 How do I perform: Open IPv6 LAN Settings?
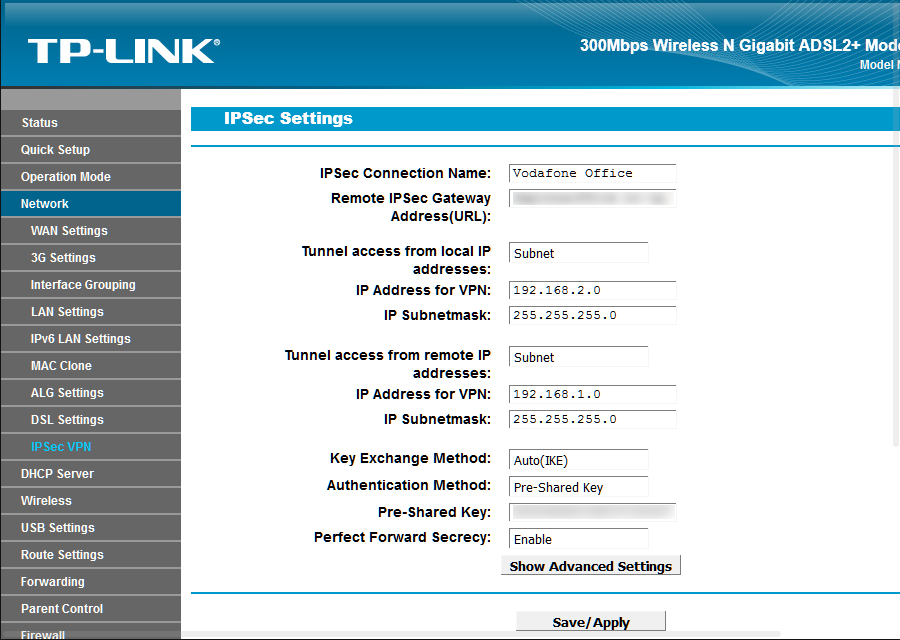pyautogui.click(x=91, y=339)
